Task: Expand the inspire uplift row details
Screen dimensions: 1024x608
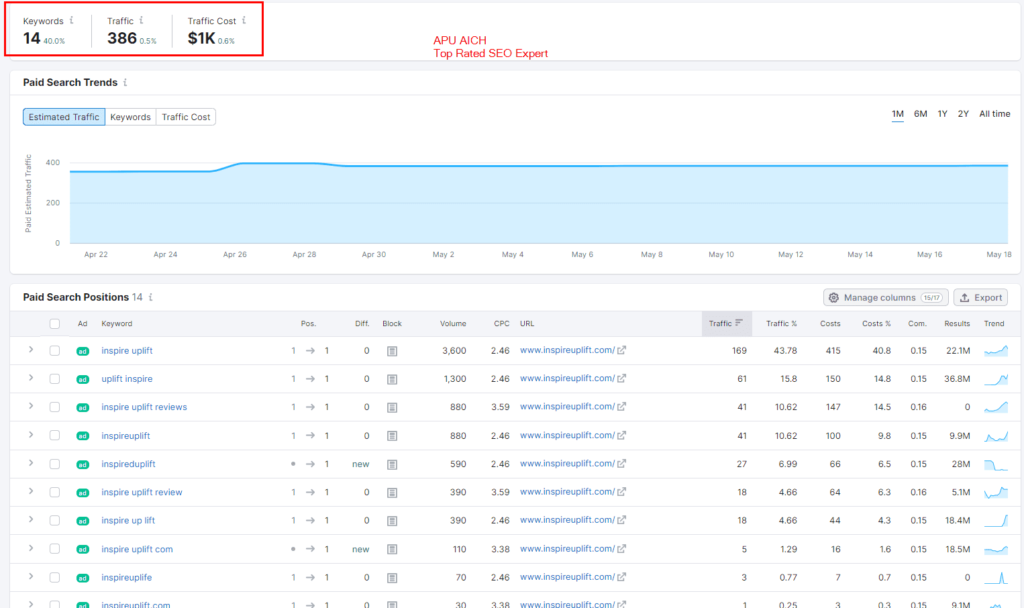Action: coord(31,350)
